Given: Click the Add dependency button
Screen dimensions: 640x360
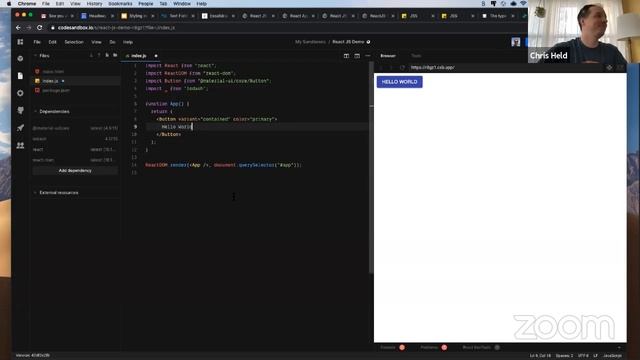Looking at the screenshot, I should pos(75,171).
